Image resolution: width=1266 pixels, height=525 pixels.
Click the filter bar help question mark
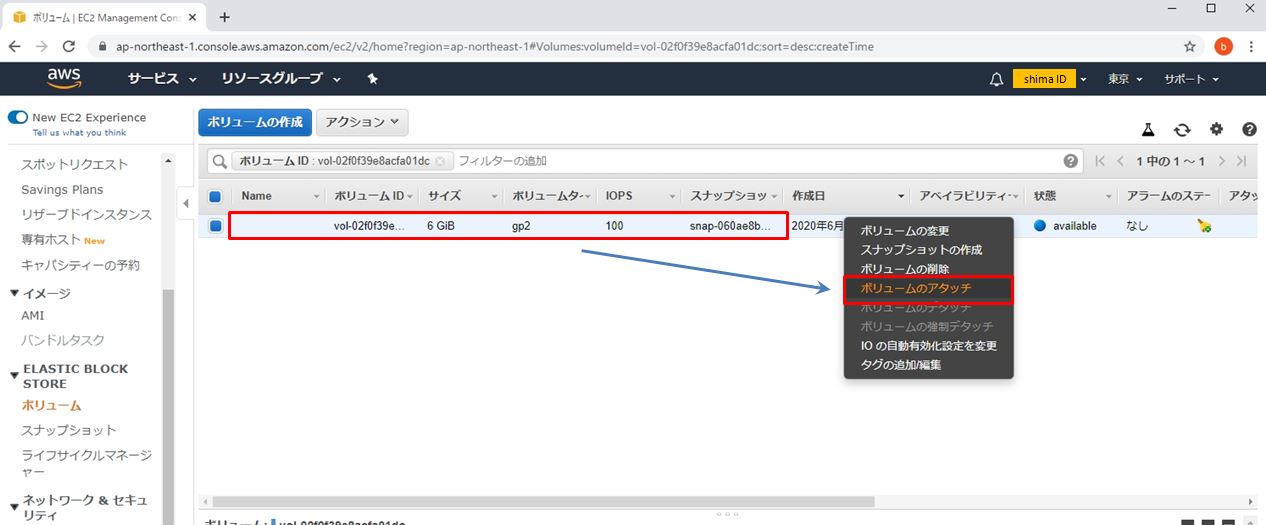click(1071, 161)
